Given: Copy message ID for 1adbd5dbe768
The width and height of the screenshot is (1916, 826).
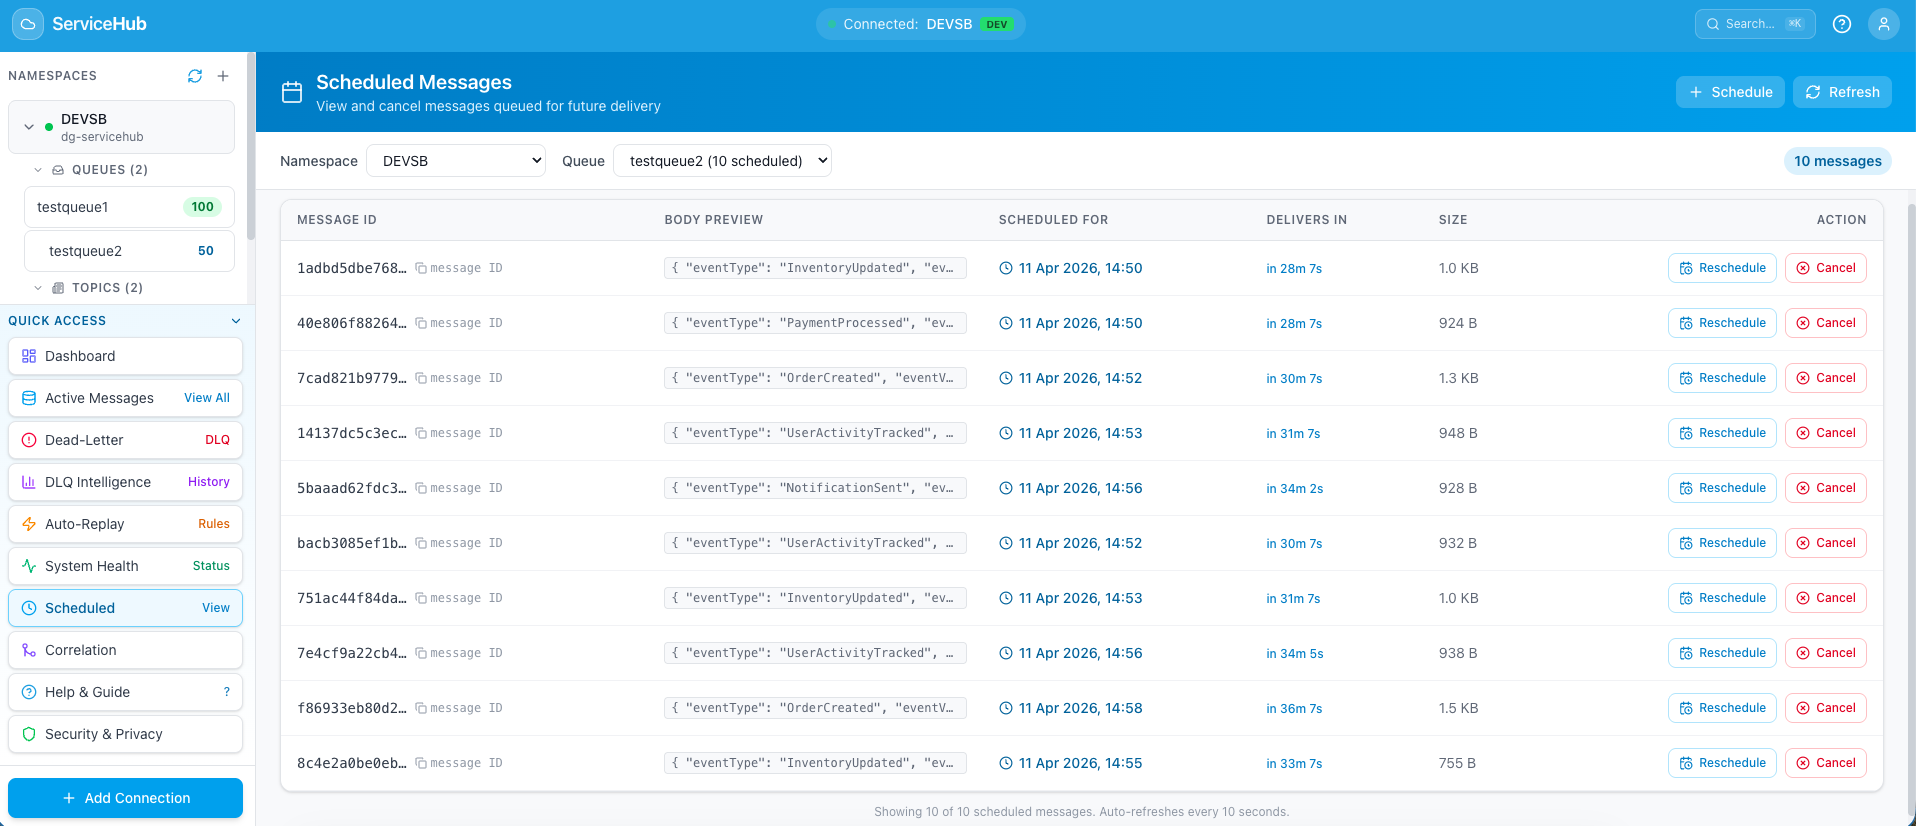Looking at the screenshot, I should (x=421, y=268).
